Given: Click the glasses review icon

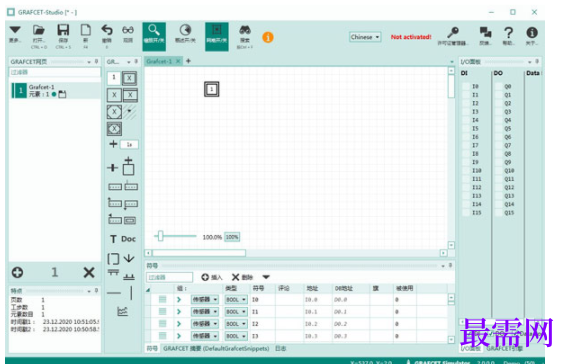Looking at the screenshot, I should point(128,30).
